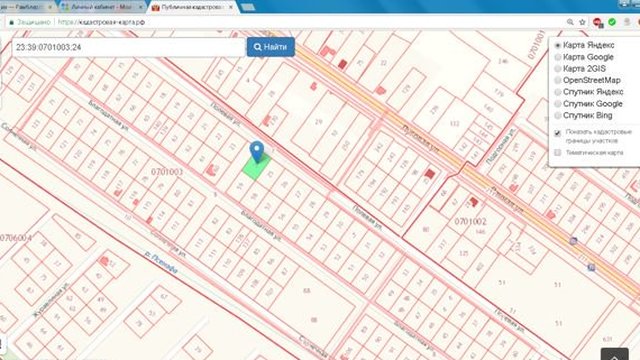Image resolution: width=640 pixels, height=360 pixels.
Task: Open the browser zoom magnifier icon
Action: click(x=570, y=22)
